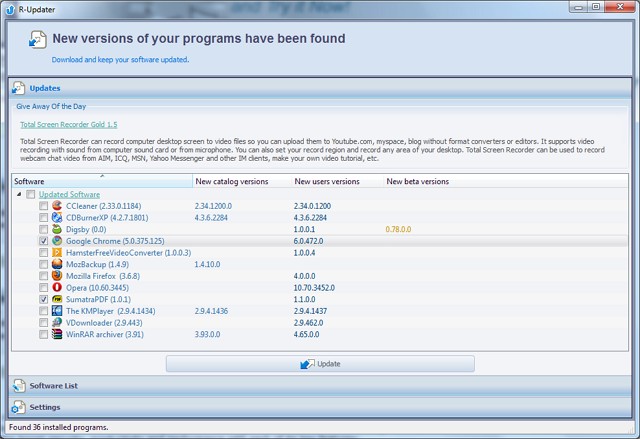Open the Settings section

point(320,407)
